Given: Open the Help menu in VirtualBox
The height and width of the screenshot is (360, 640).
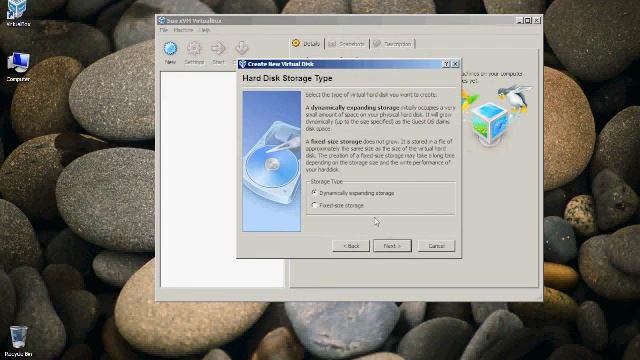Looking at the screenshot, I should tap(204, 30).
